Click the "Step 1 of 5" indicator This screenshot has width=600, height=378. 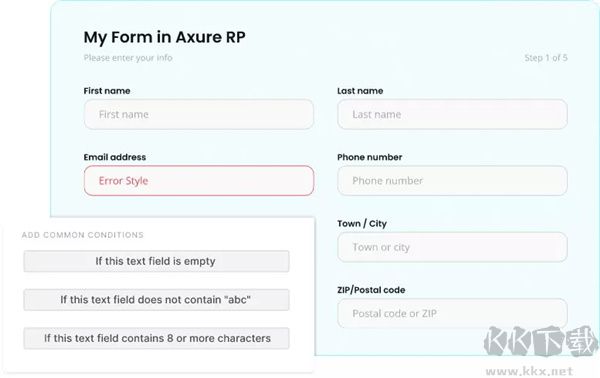(546, 58)
